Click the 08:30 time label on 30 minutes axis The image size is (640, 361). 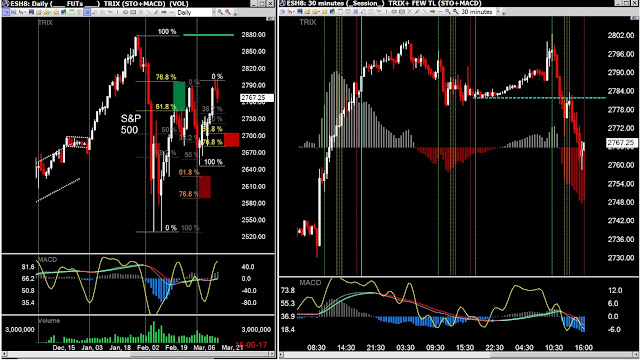point(316,348)
